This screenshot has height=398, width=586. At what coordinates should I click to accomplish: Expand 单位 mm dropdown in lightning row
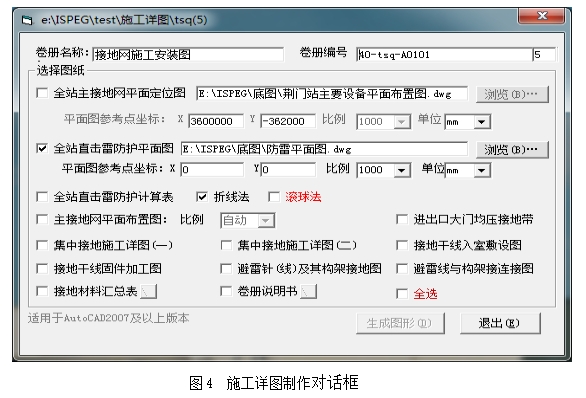tap(482, 170)
